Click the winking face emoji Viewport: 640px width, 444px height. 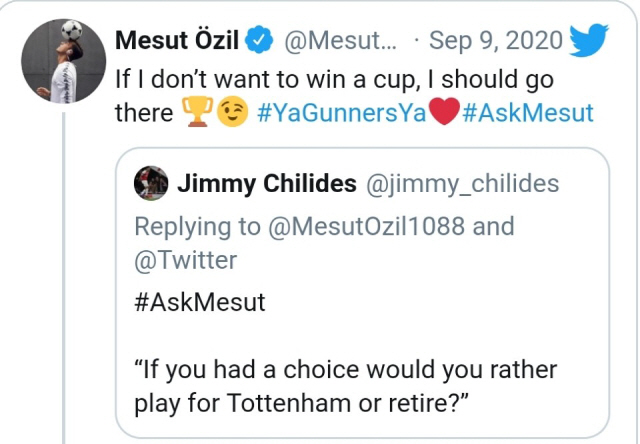pyautogui.click(x=232, y=112)
